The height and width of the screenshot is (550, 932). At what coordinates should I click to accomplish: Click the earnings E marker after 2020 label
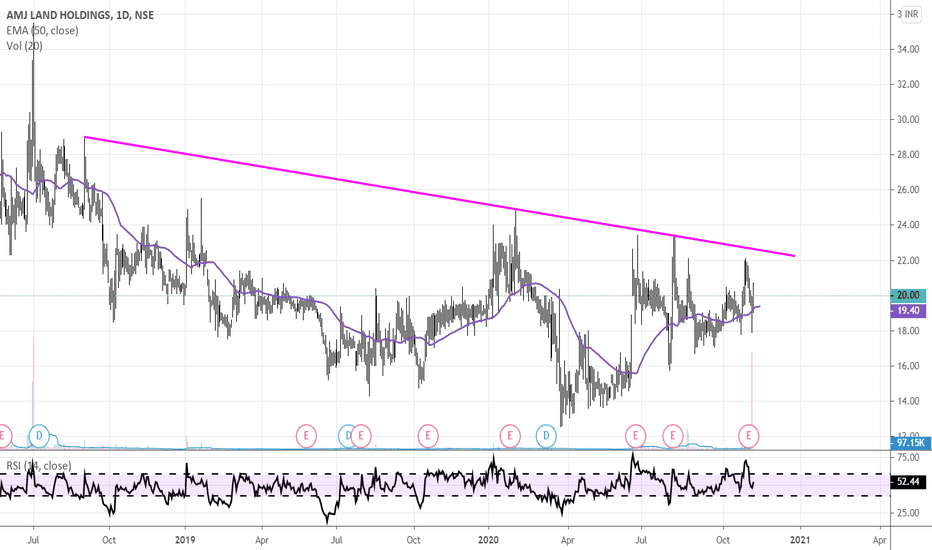[509, 436]
